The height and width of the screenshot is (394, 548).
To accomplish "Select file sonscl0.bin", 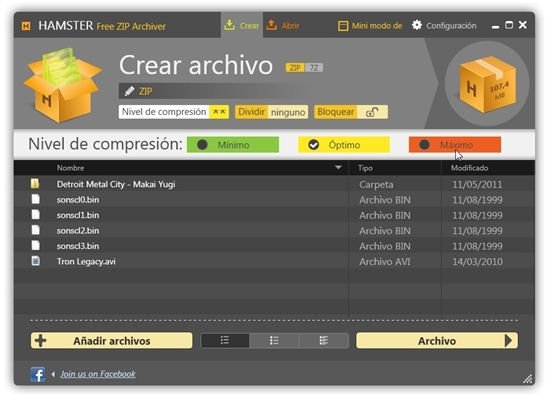I will [x=274, y=199].
